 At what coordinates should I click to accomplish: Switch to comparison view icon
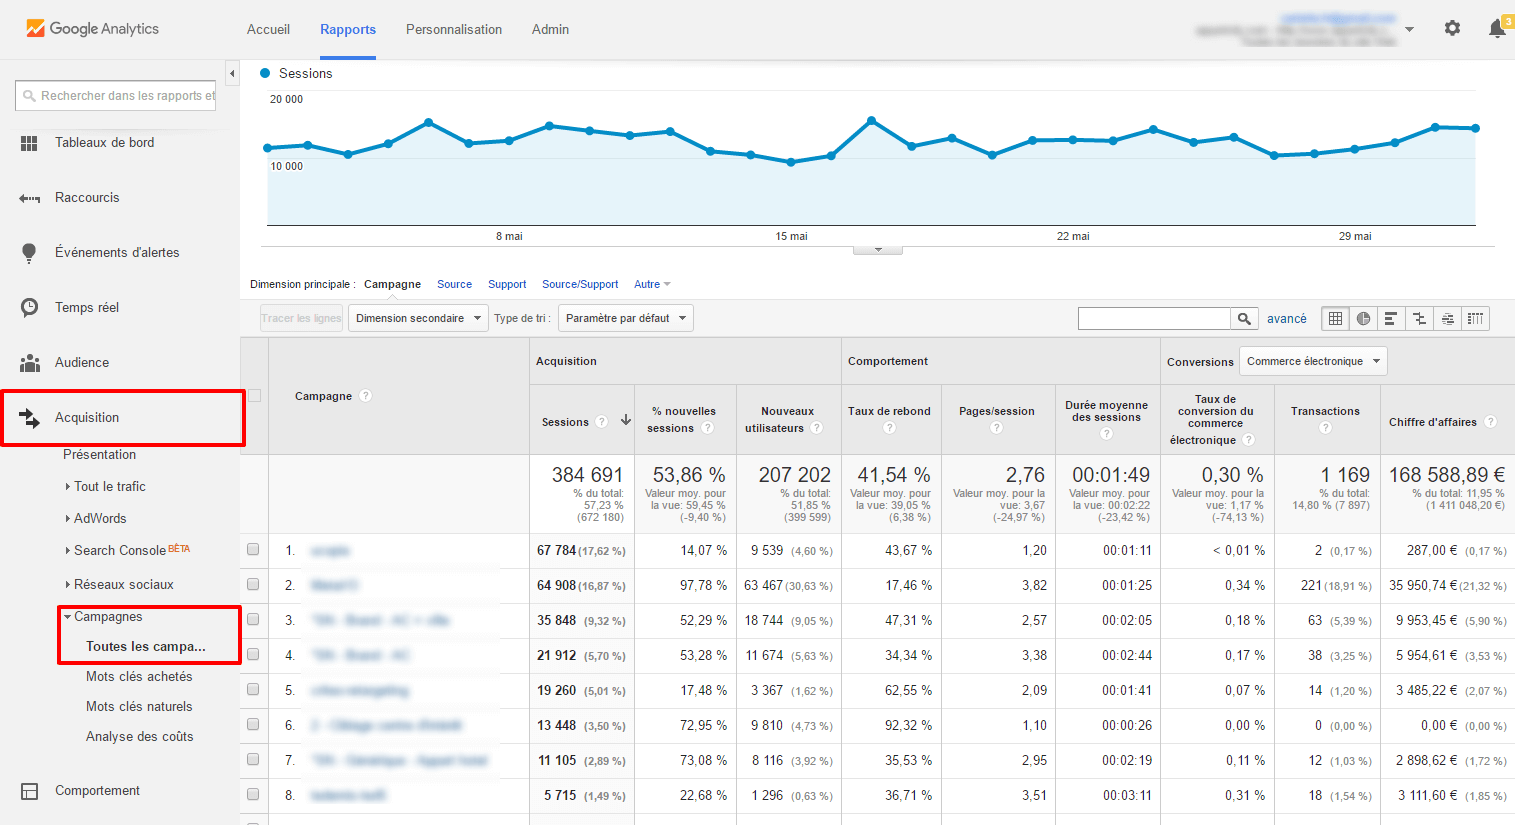[1419, 319]
